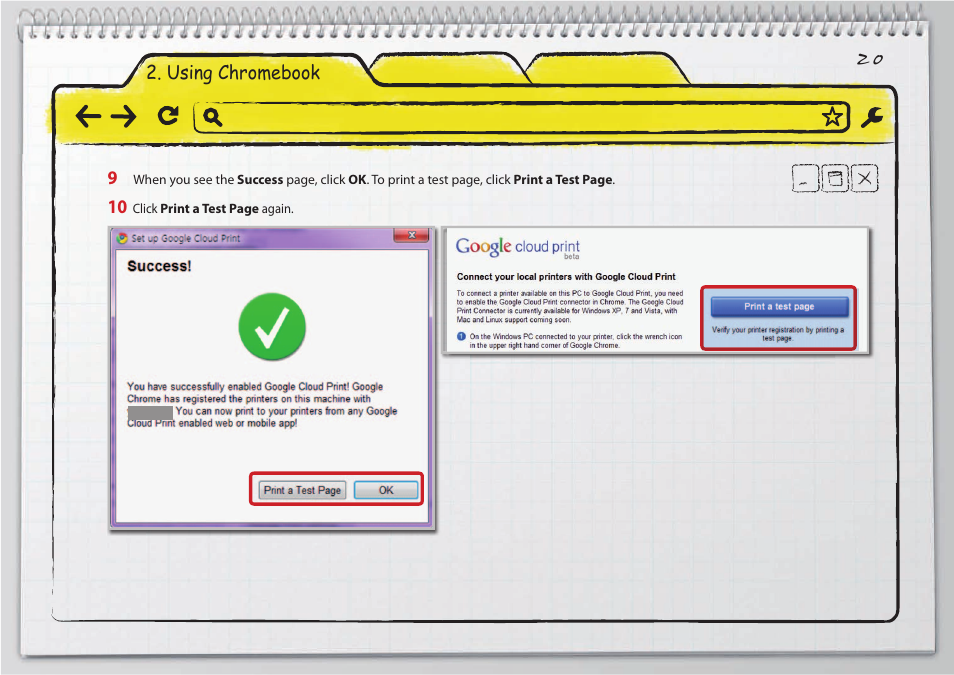Click 'Verify your printer registration' caption text
The image size is (954, 675).
778,334
